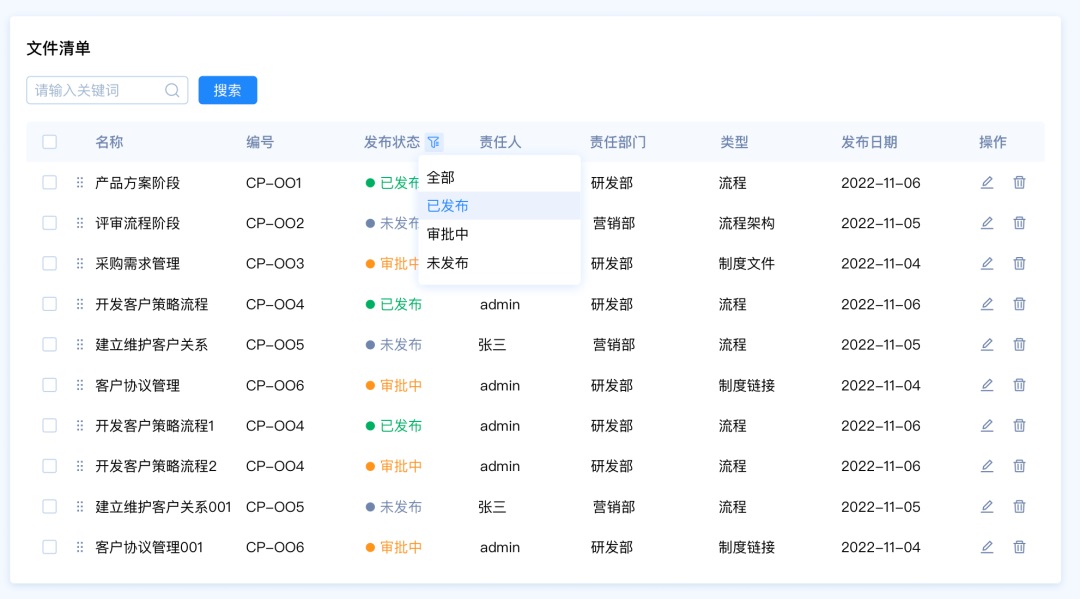Viewport: 1080px width, 599px height.
Task: Check the box for 开发客户策略流程 row
Action: 50,304
